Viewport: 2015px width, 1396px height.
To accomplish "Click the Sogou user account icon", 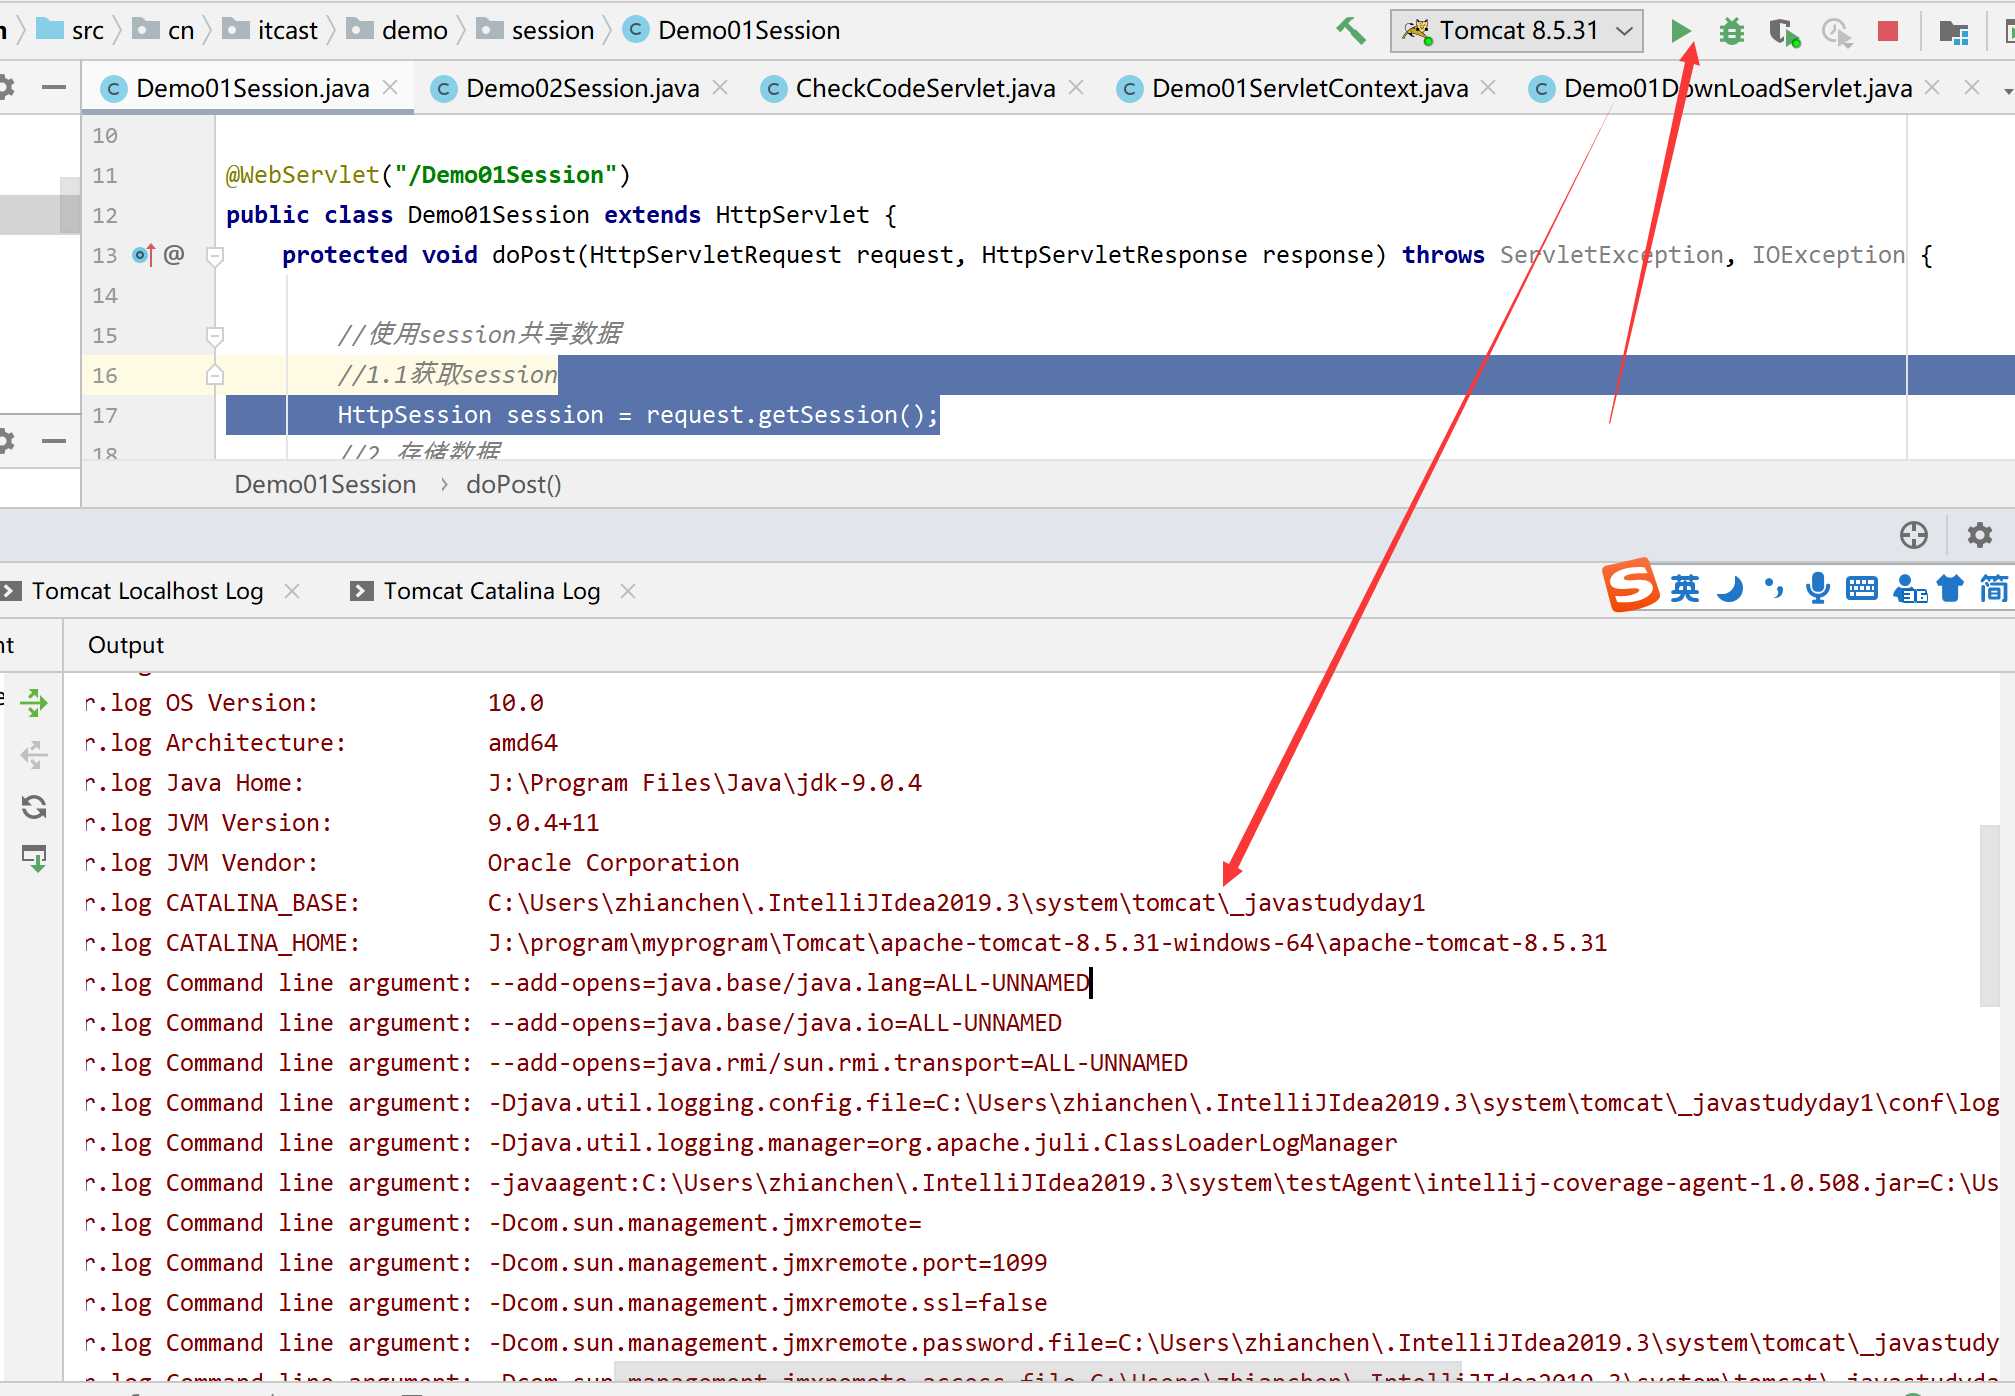I will tap(1910, 589).
